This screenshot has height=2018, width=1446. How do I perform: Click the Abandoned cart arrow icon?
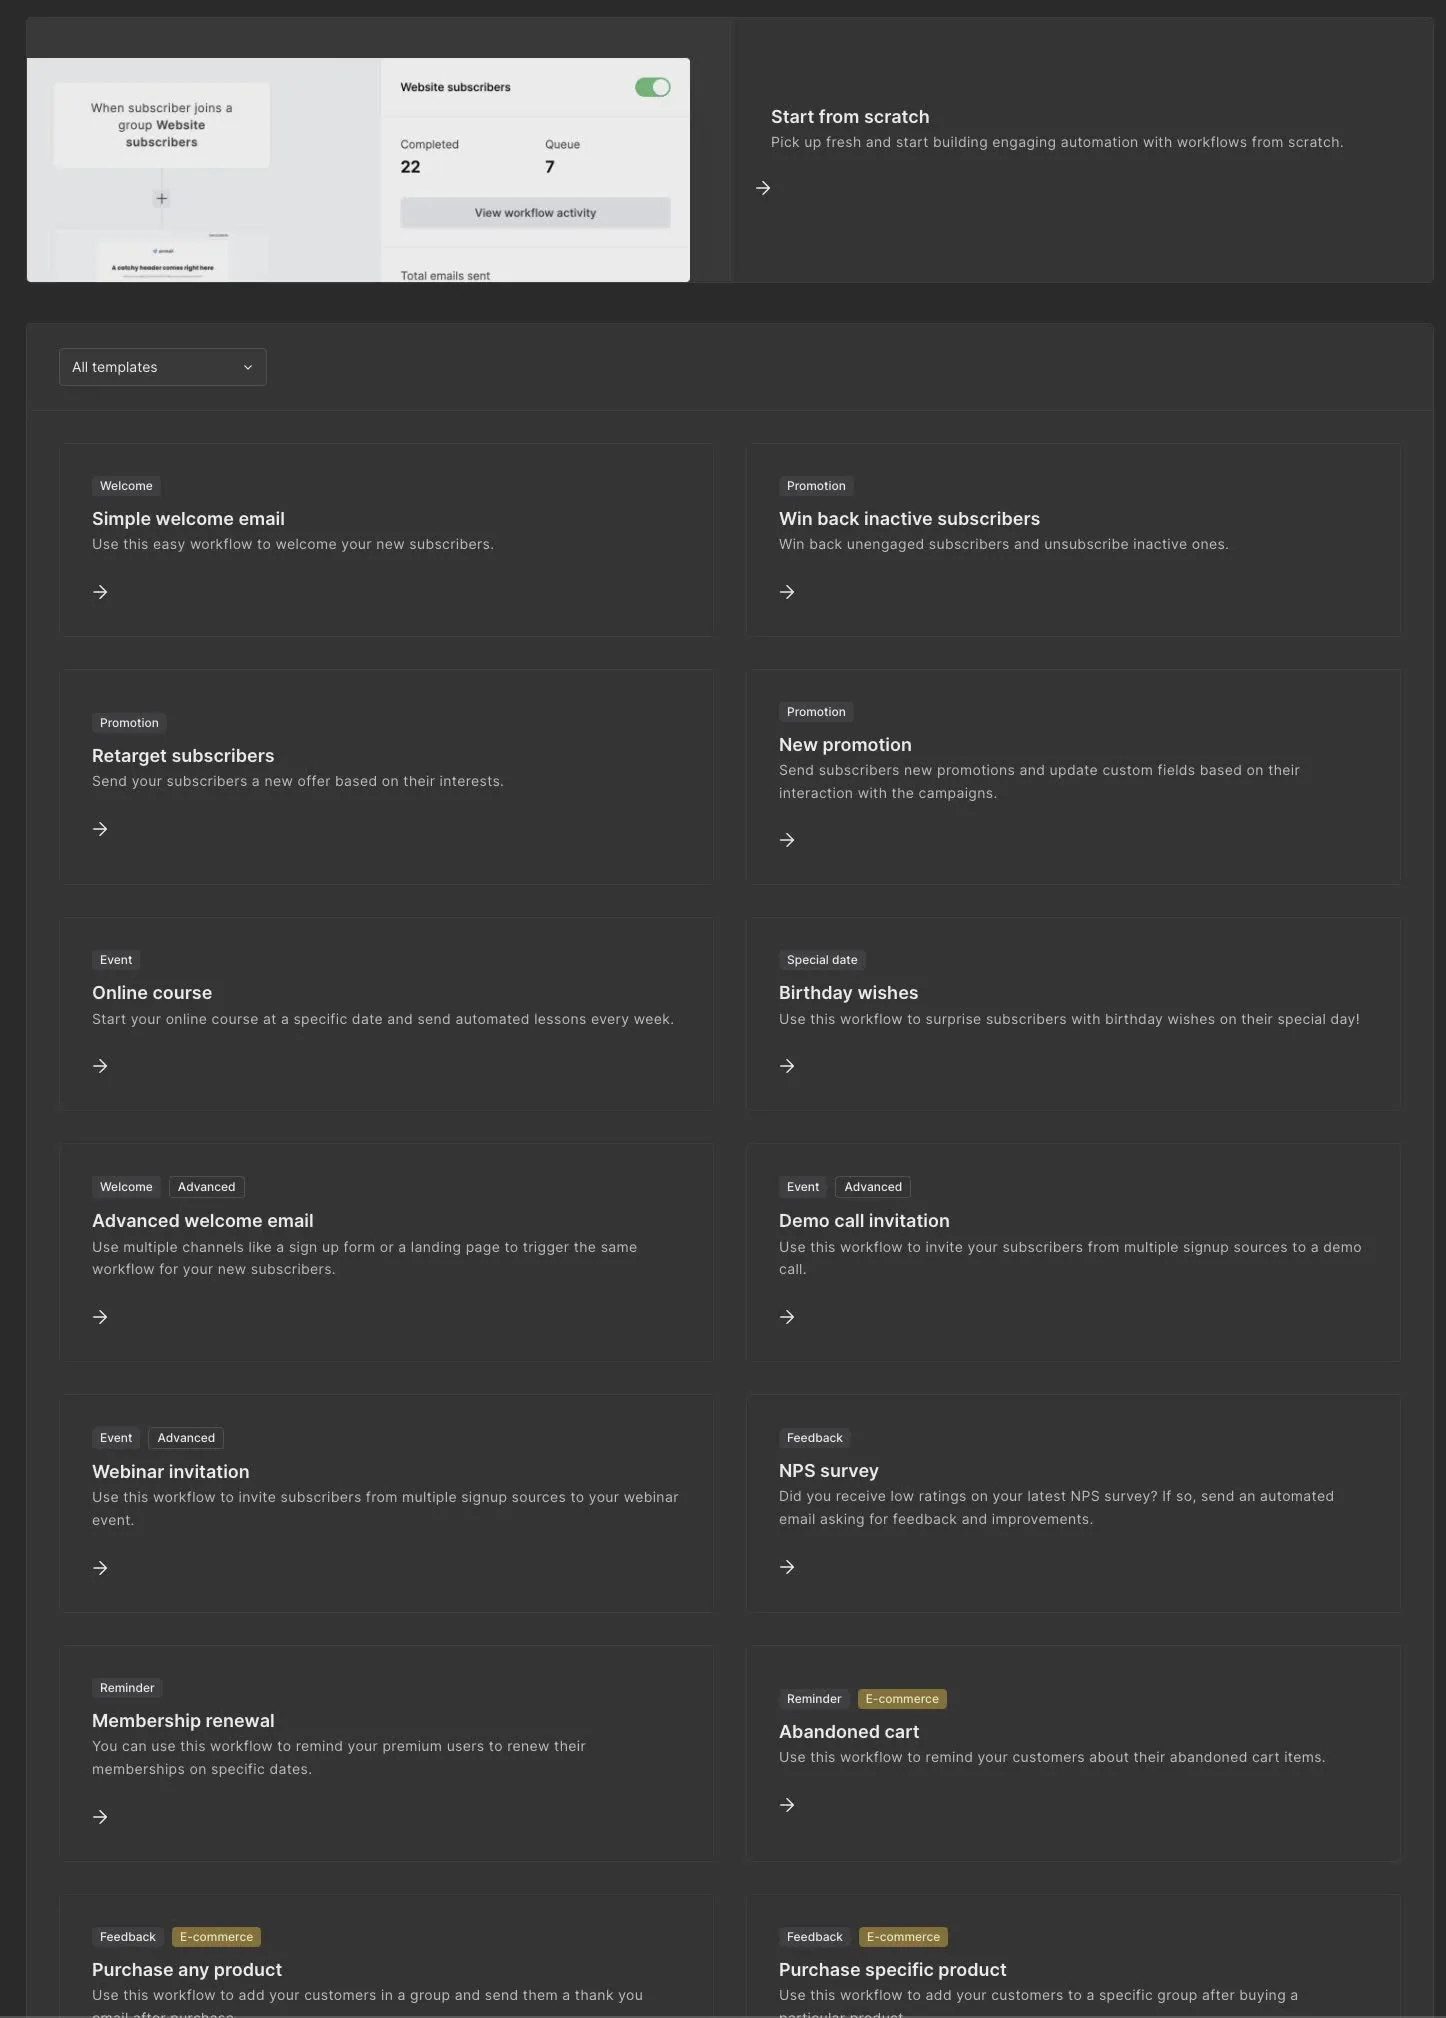click(787, 1805)
